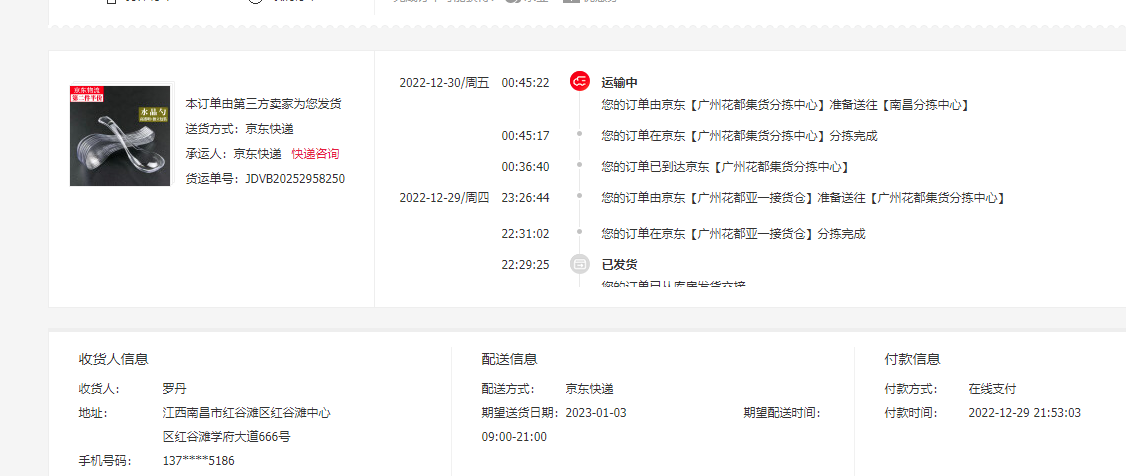1126x476 pixels.
Task: Select the 已到达京东【广州花都集货分拣中心】 entry
Action: (726, 167)
